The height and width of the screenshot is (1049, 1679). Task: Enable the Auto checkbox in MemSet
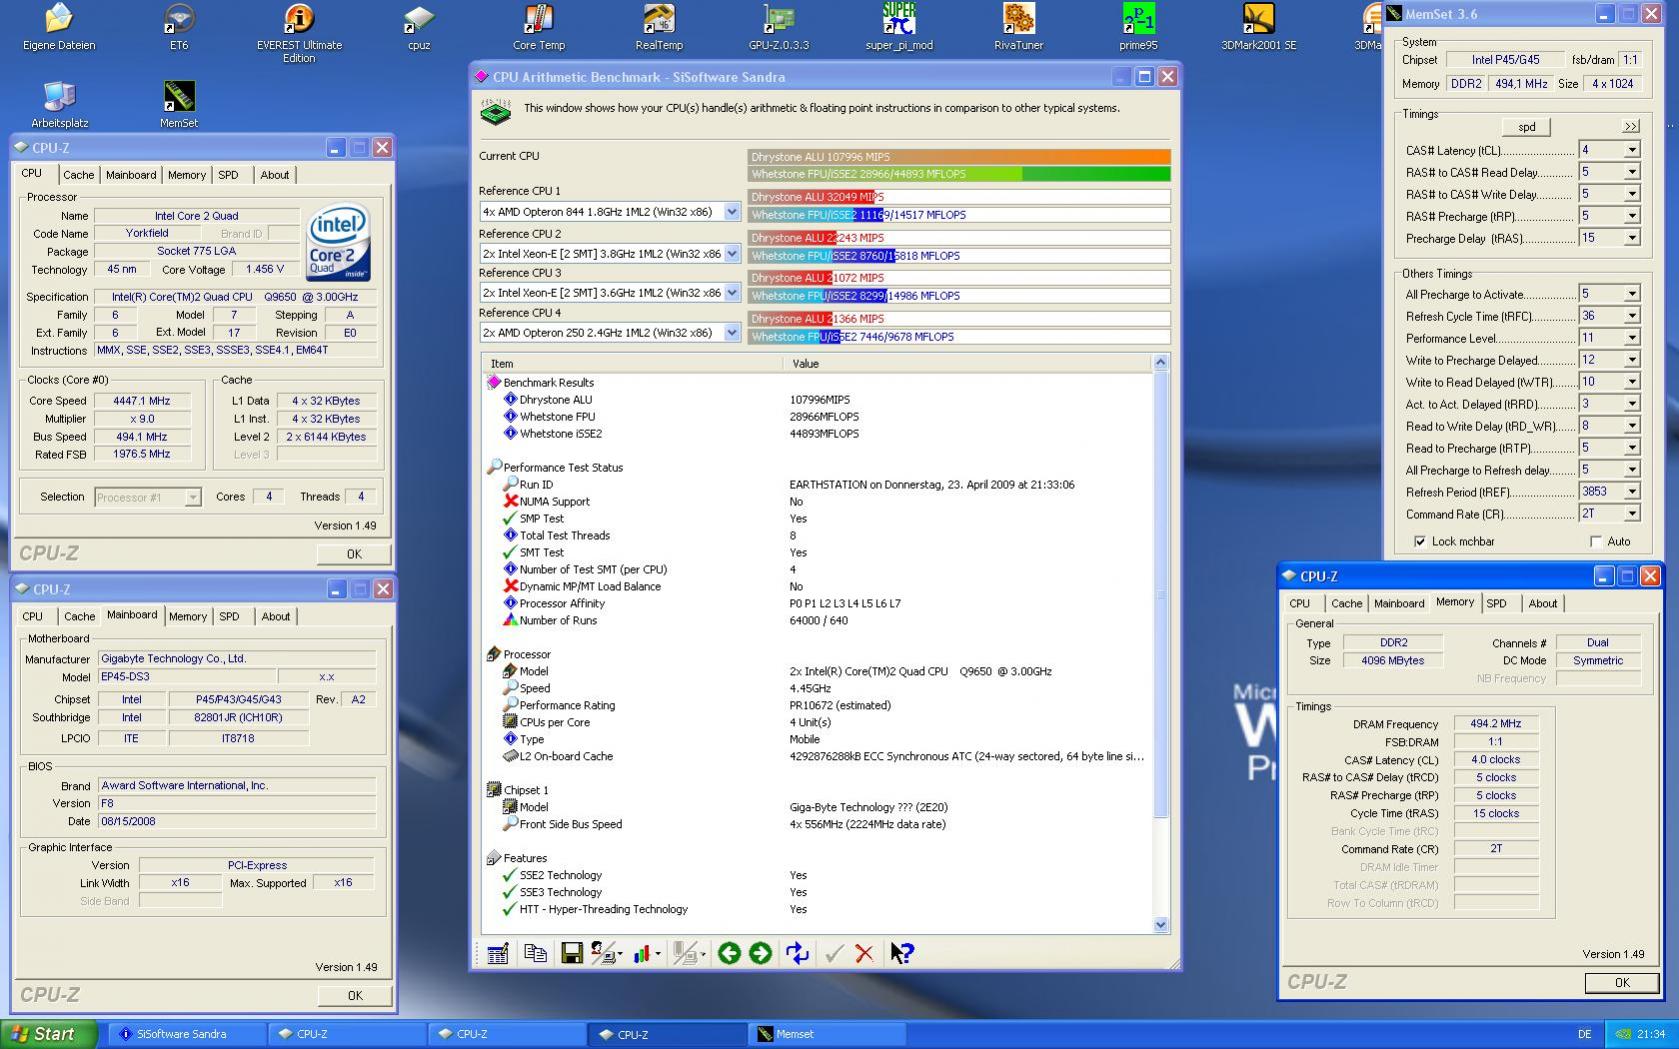(1595, 541)
